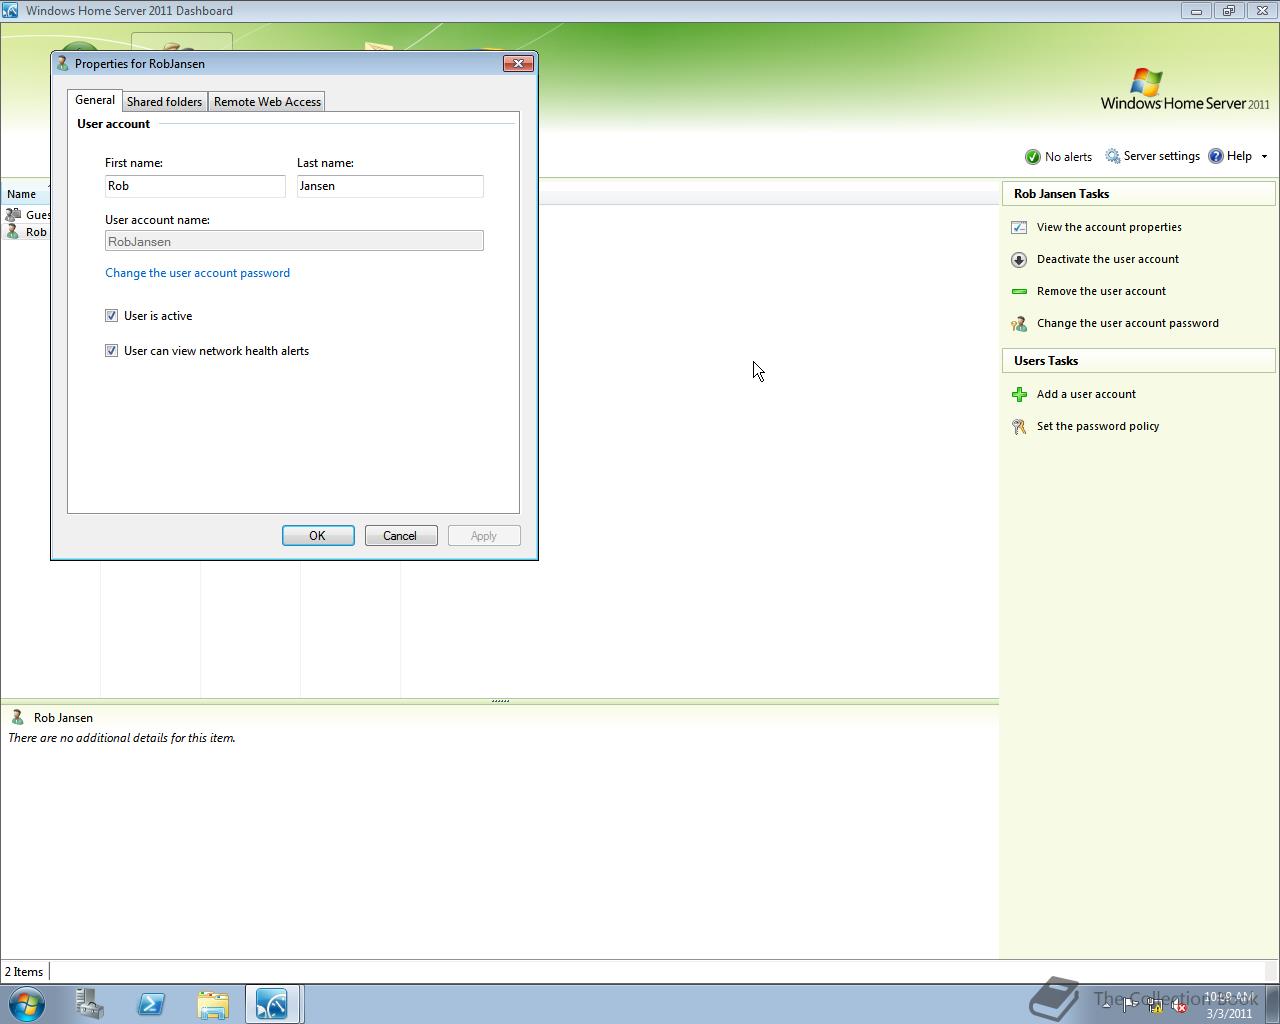Image resolution: width=1280 pixels, height=1024 pixels.
Task: Open Server Manager from the taskbar
Action: coord(89,1004)
